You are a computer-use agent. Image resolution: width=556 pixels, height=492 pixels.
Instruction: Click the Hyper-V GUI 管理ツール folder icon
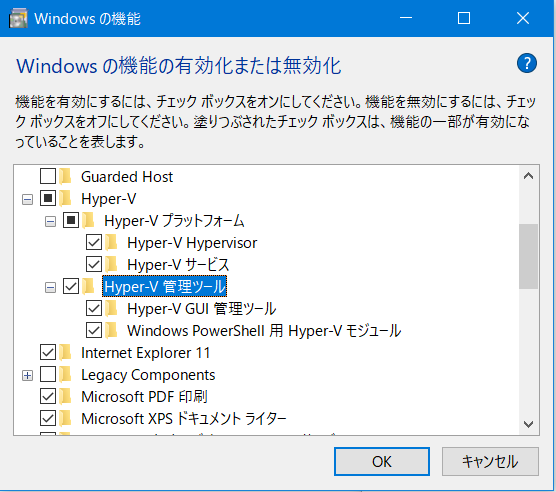pos(112,308)
